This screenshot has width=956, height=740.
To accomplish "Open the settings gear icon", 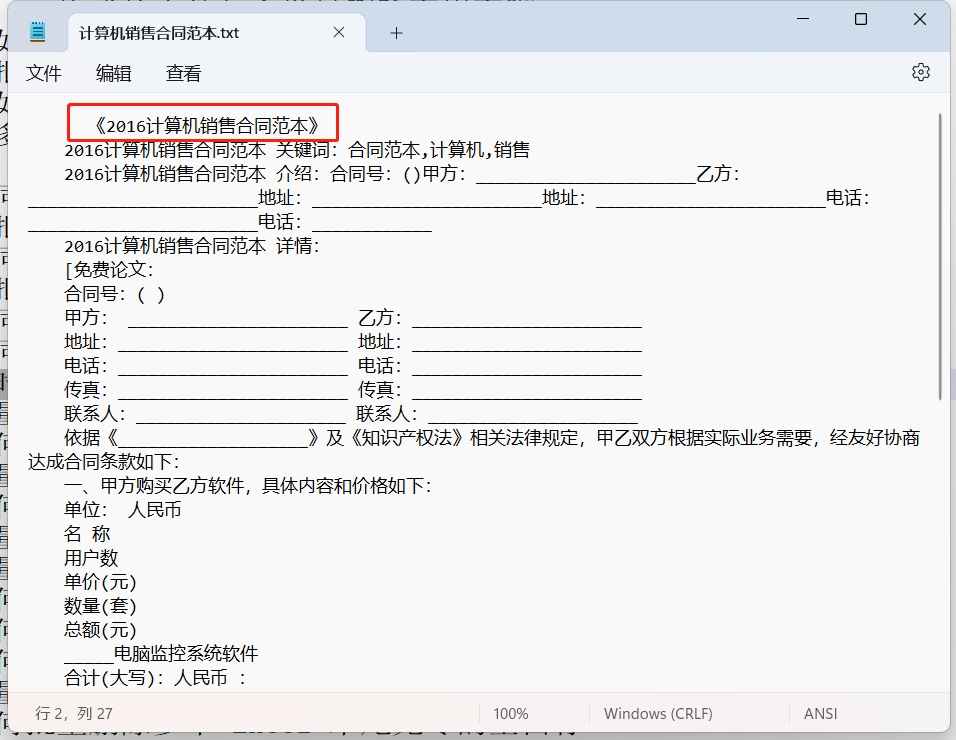I will coord(920,72).
